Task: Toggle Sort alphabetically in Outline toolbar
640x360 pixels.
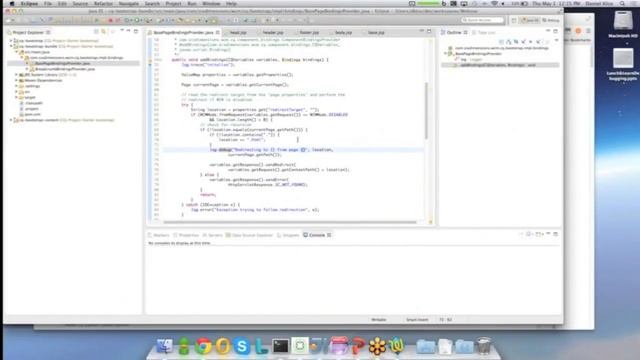Action: [509, 42]
